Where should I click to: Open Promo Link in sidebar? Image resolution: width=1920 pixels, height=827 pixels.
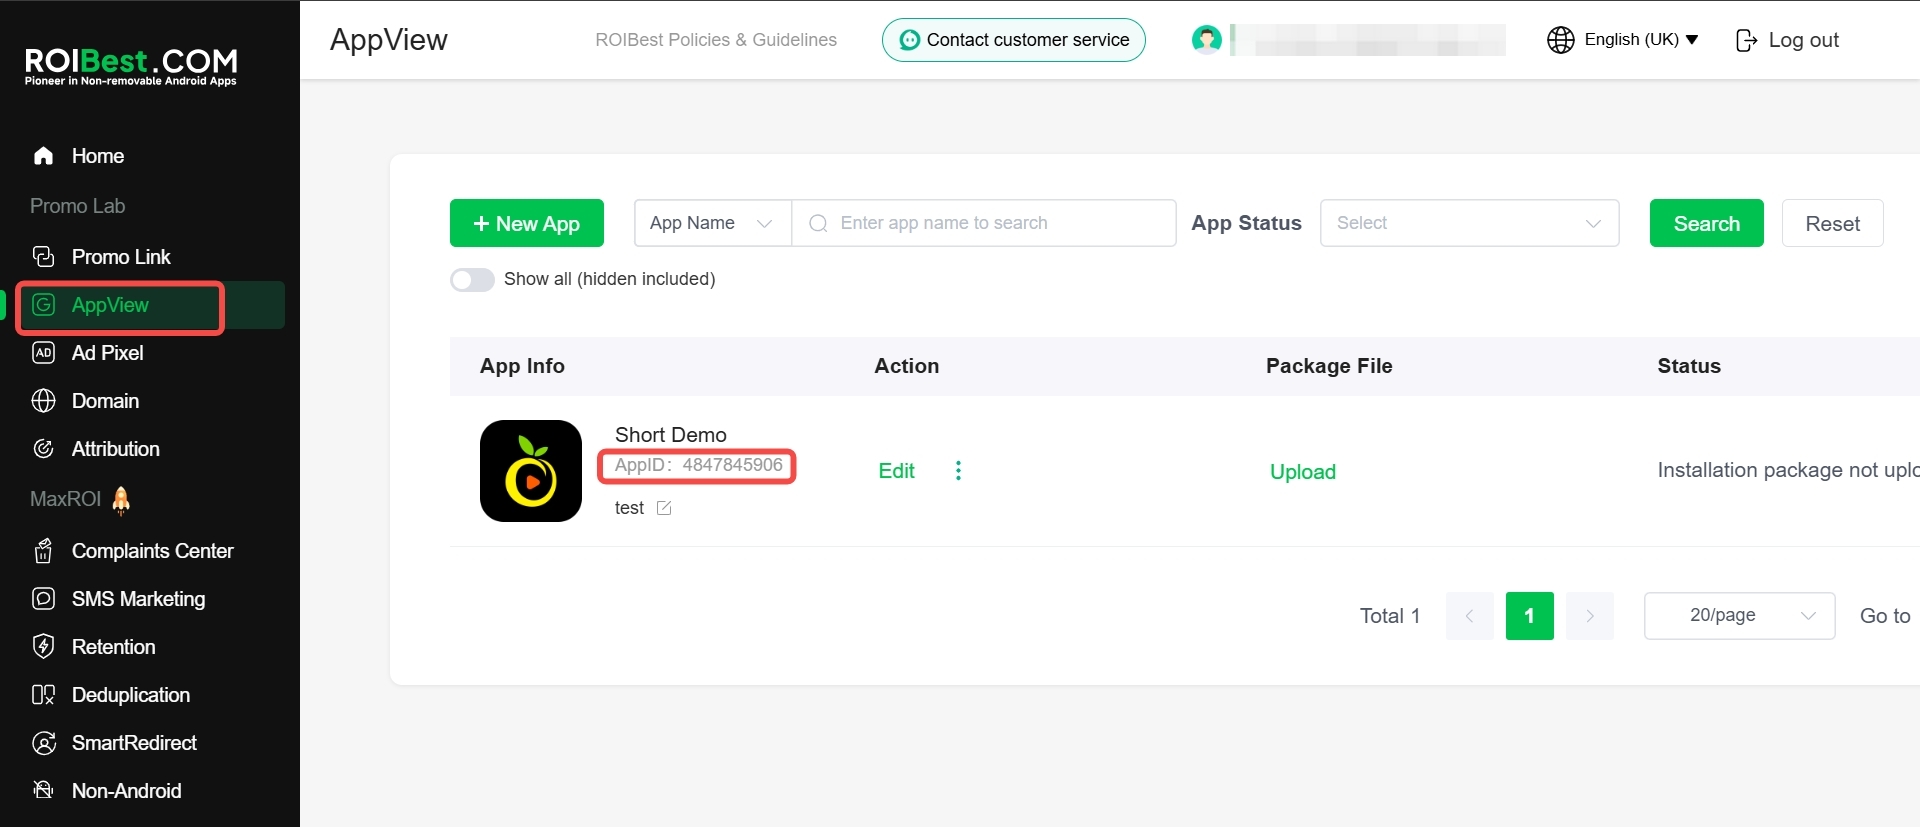click(x=121, y=257)
